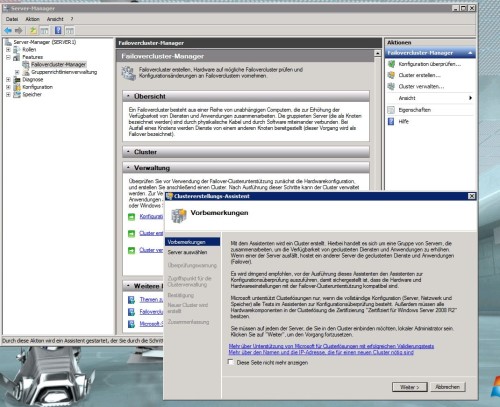Click the Abbrechen button
The width and height of the screenshot is (500, 407).
pos(448,387)
